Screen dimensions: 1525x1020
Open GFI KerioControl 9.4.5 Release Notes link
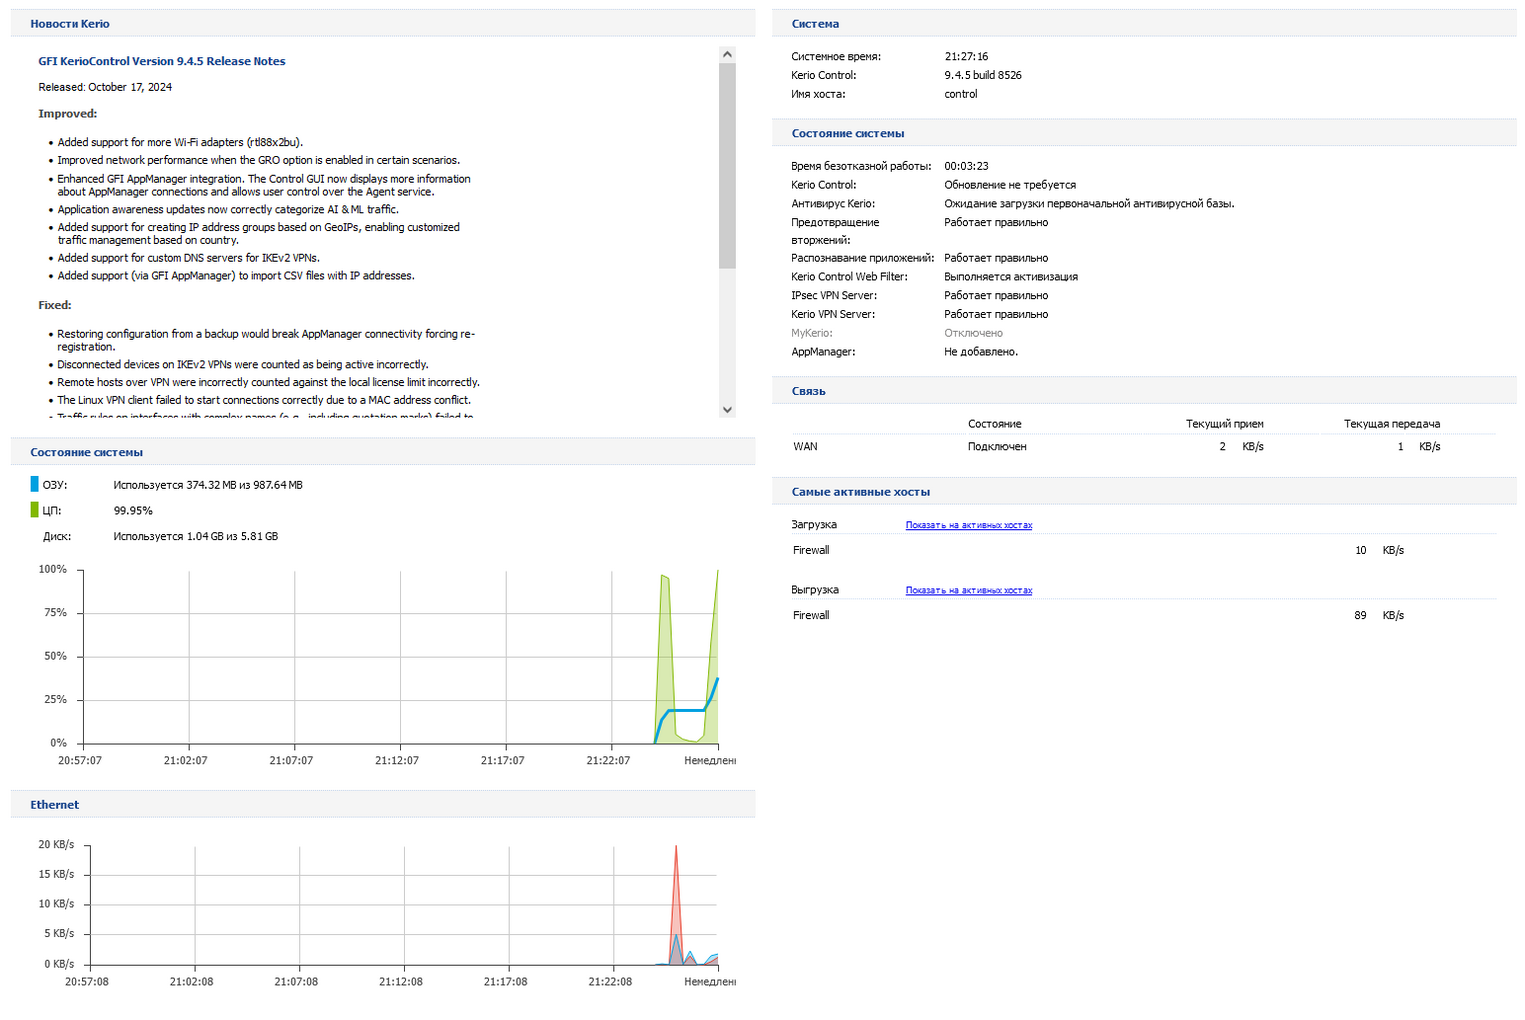coord(162,61)
